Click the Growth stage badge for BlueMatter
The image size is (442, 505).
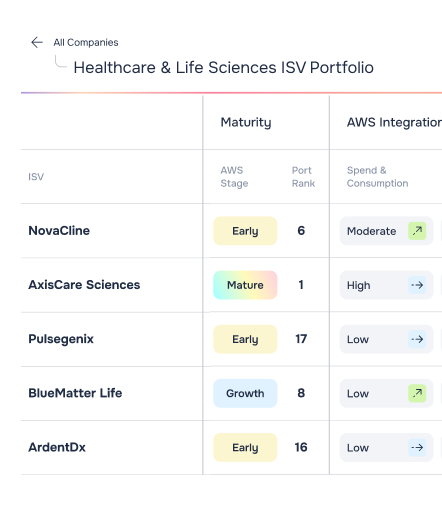[245, 393]
